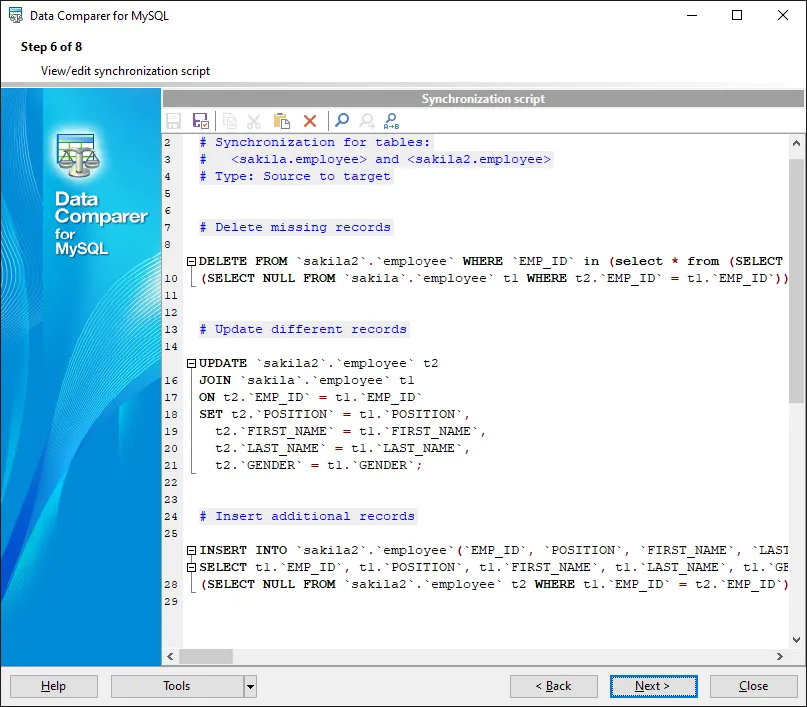Viewport: 807px width, 707px height.
Task: Click comment '# Delete missing records'
Action: 295,227
